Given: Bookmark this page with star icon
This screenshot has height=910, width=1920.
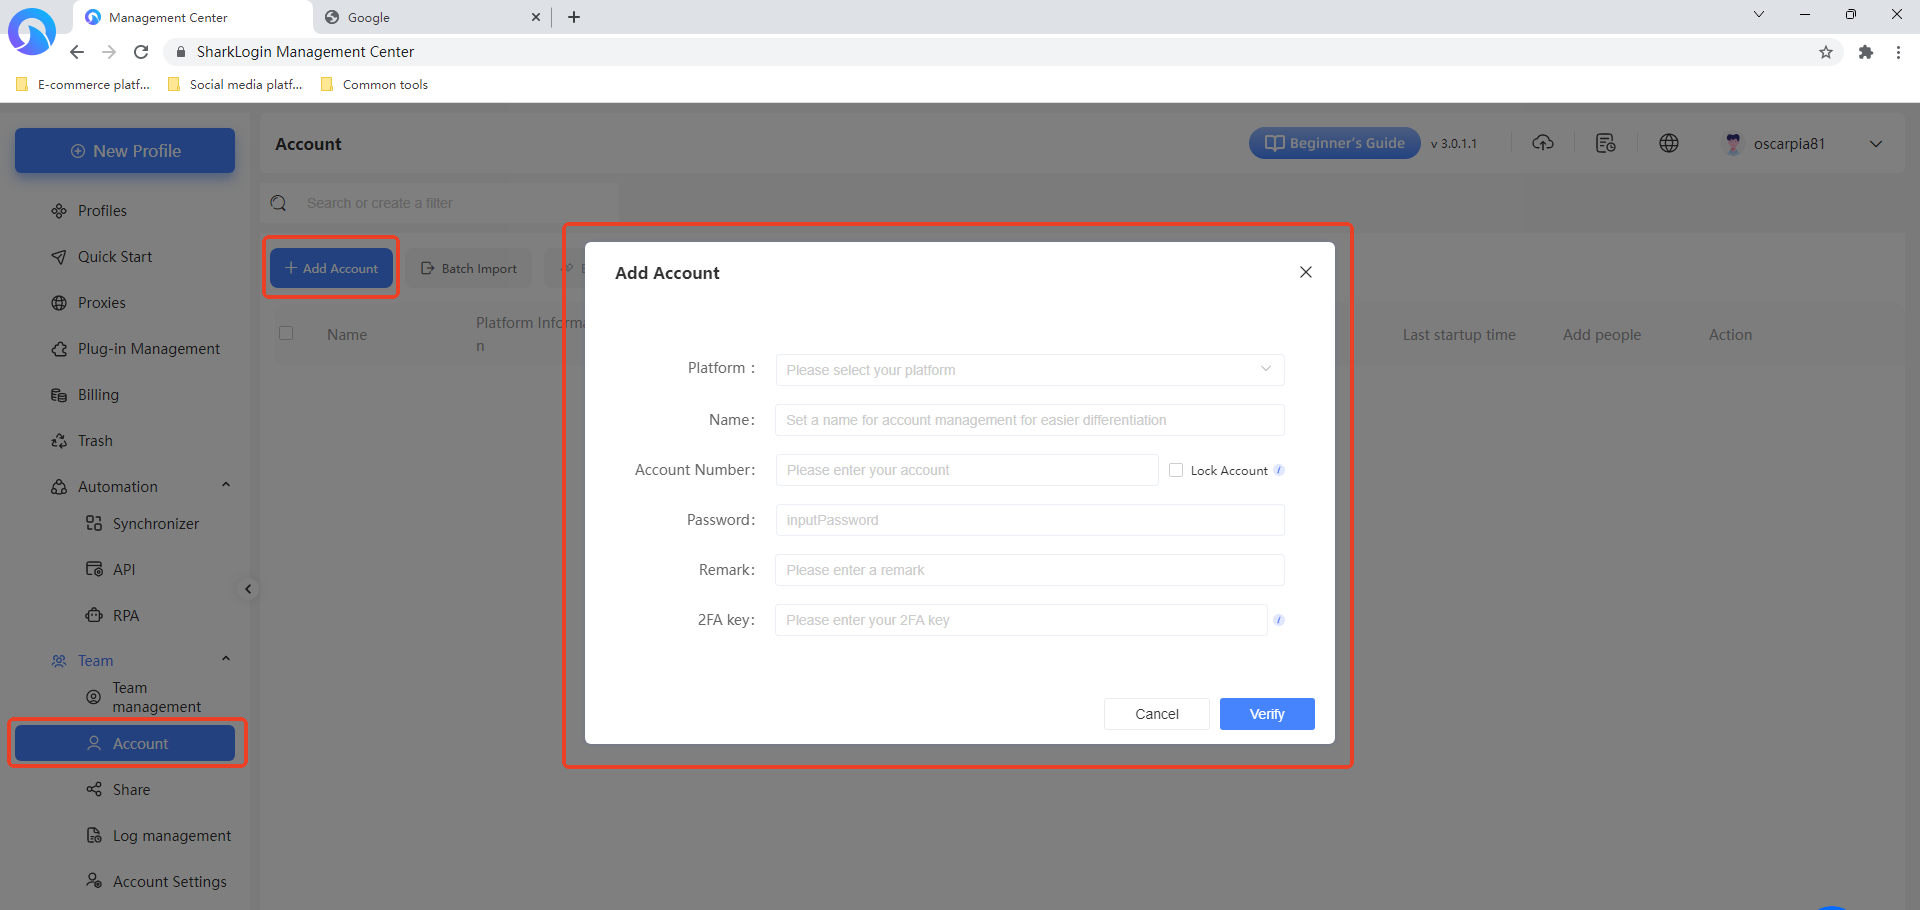Looking at the screenshot, I should [x=1825, y=52].
